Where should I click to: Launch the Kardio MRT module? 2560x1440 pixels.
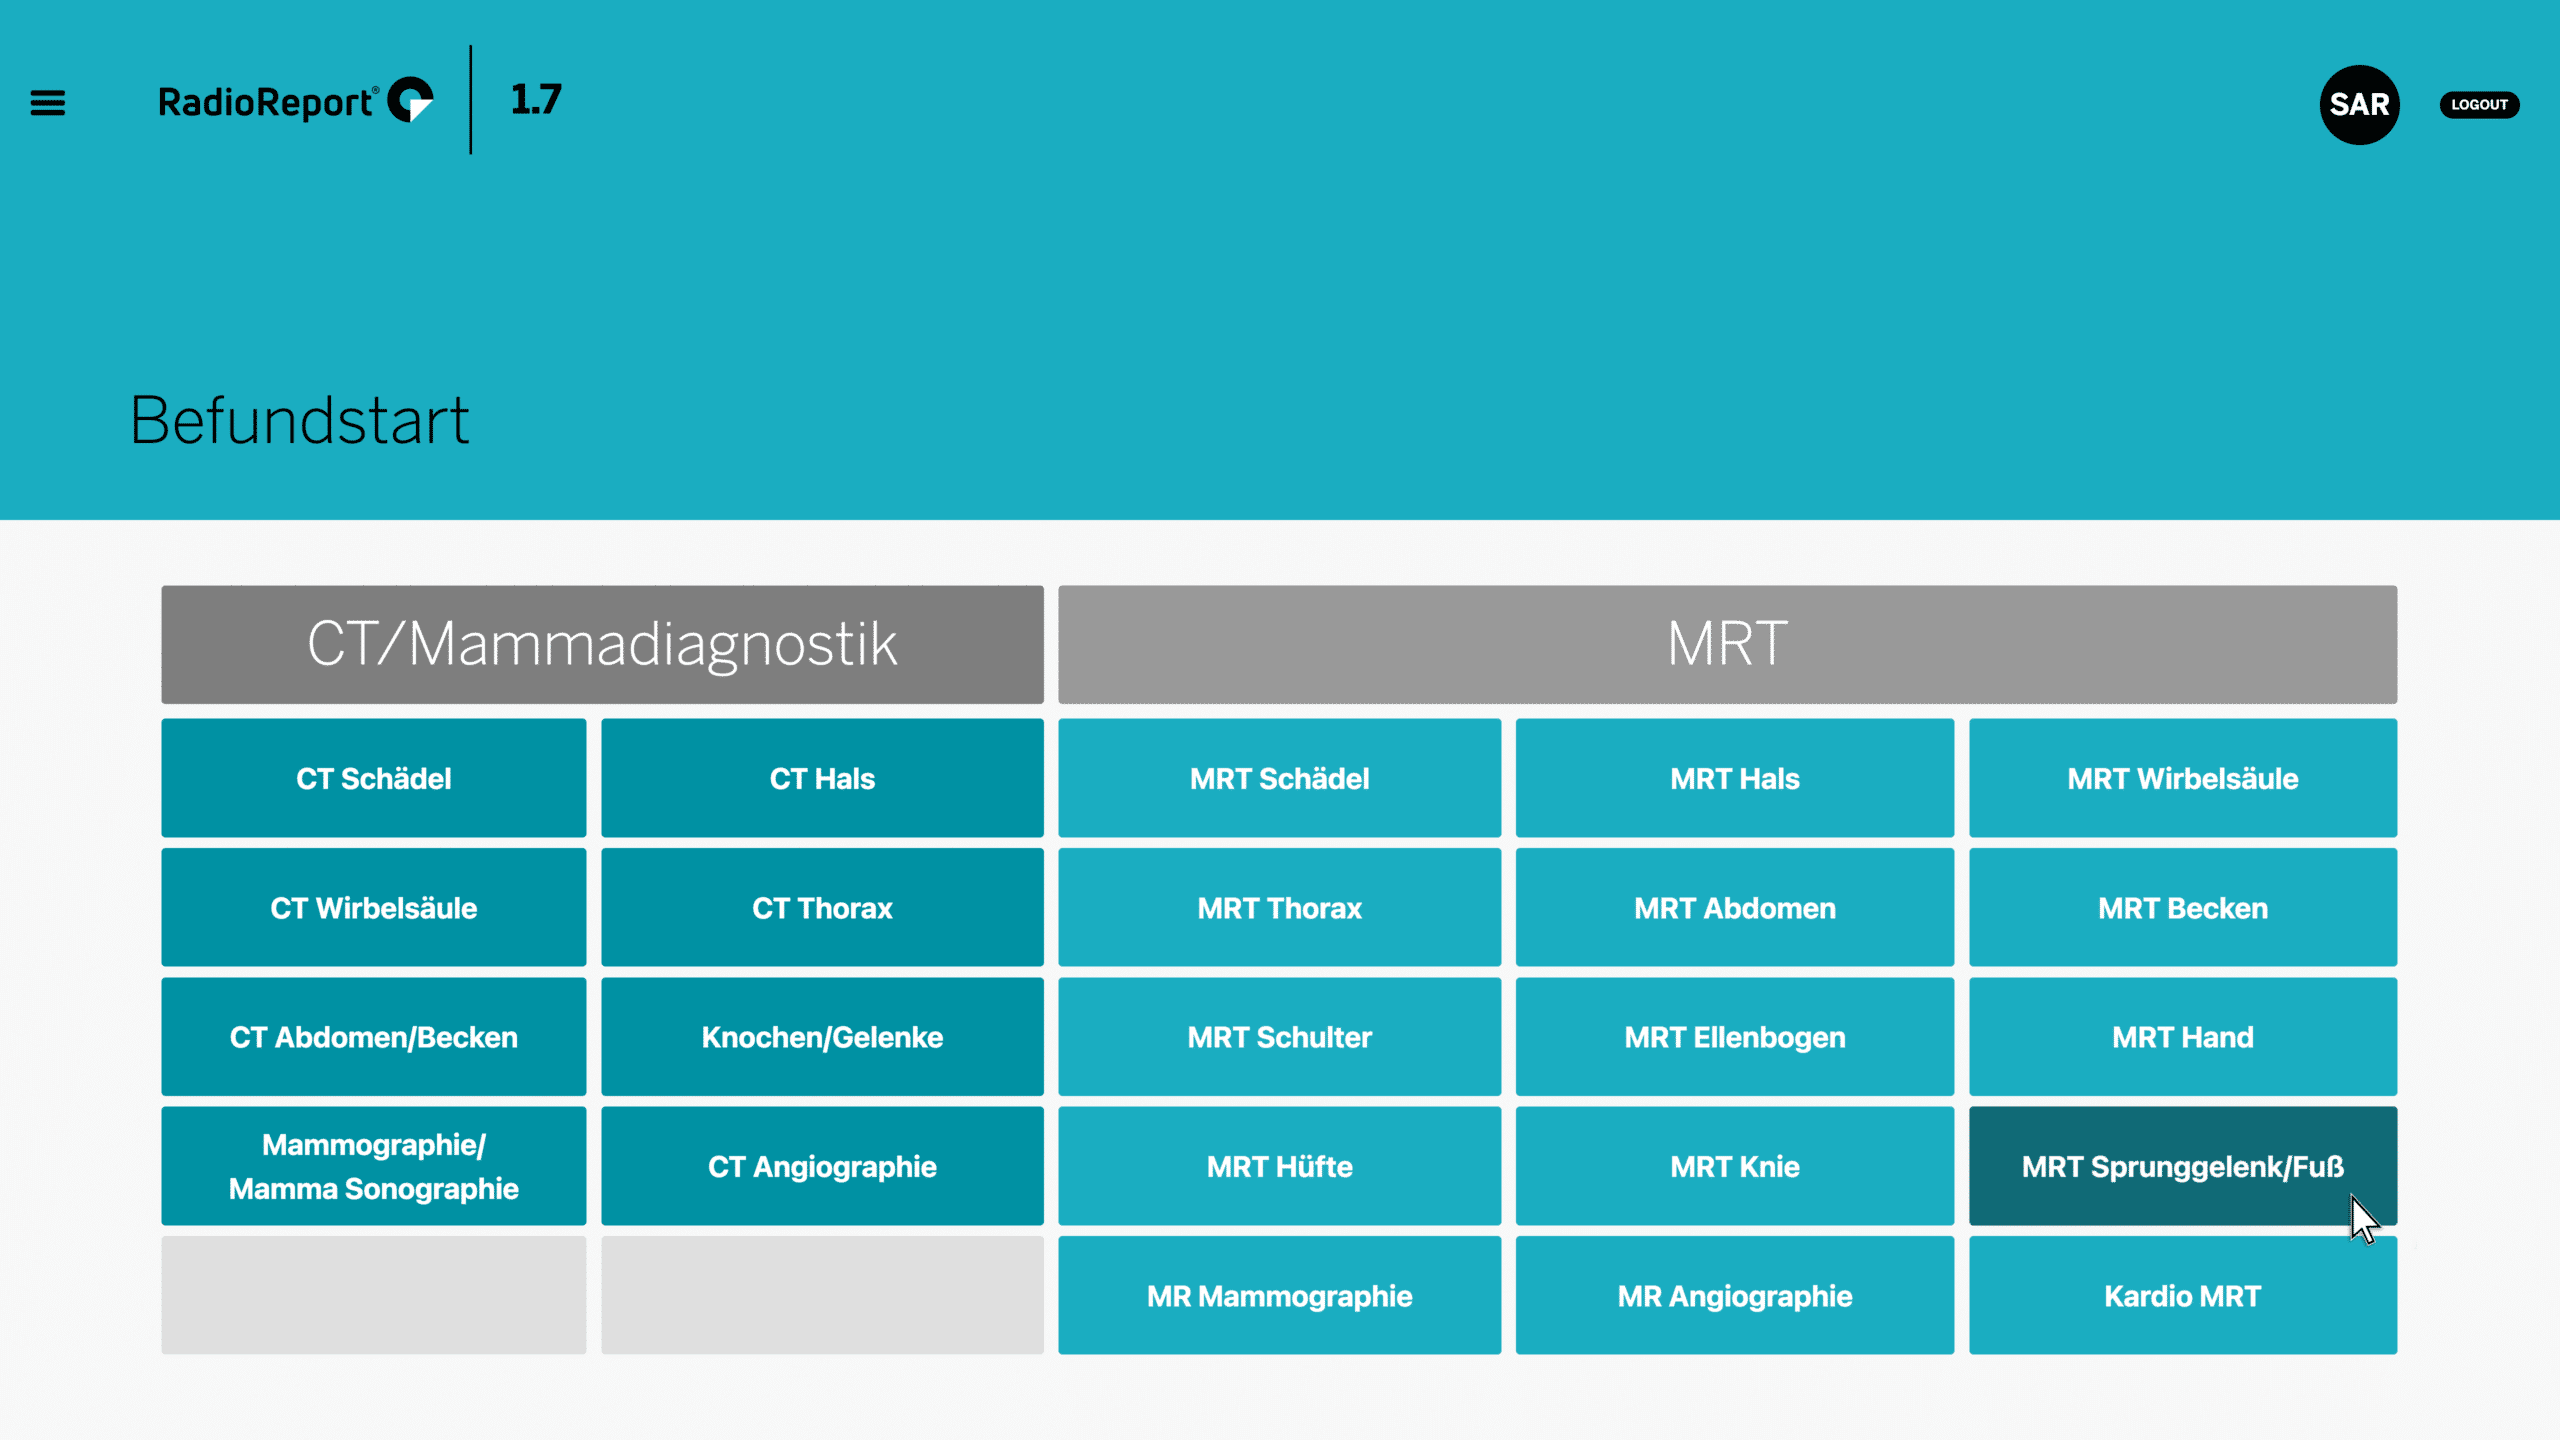(2182, 1295)
